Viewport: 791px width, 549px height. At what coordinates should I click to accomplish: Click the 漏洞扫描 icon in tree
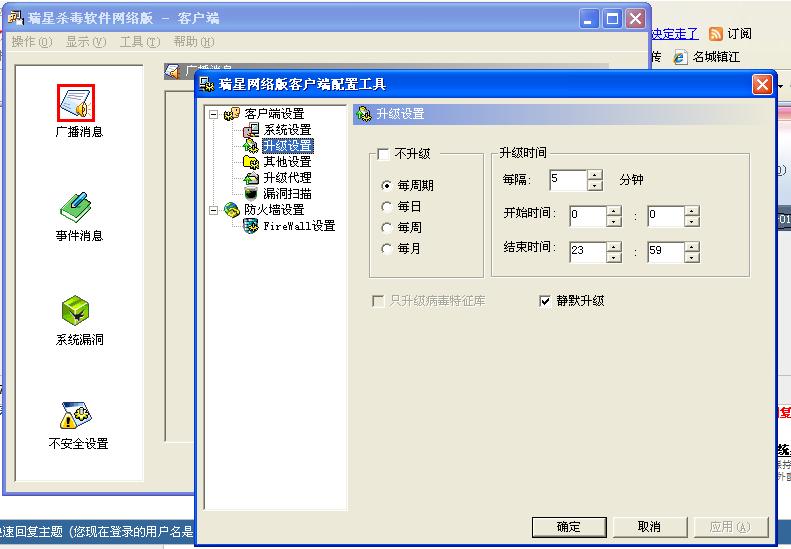coord(251,194)
